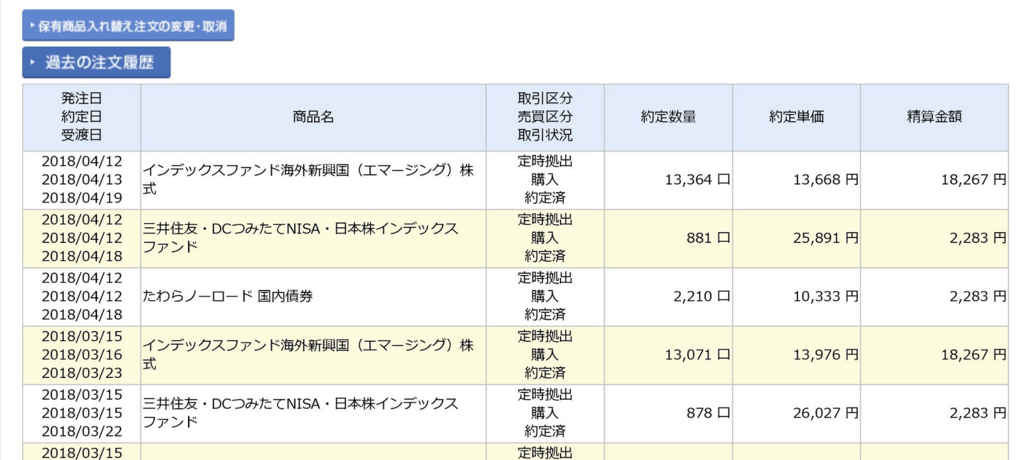Image resolution: width=1024 pixels, height=460 pixels.
Task: Click the arrow icon on 保有商品入れ替え注文の変更・取消
Action: [32, 25]
